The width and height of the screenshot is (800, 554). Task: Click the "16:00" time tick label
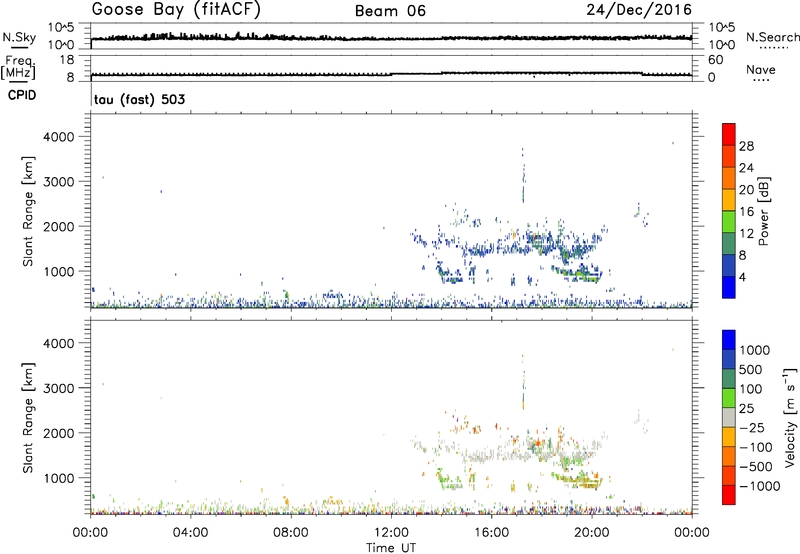[x=491, y=533]
